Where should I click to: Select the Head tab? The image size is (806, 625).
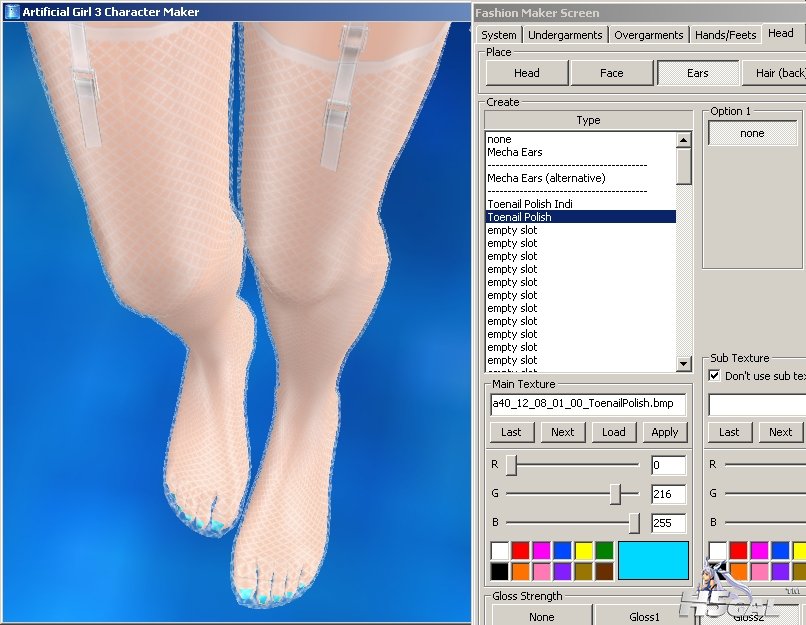pyautogui.click(x=780, y=33)
